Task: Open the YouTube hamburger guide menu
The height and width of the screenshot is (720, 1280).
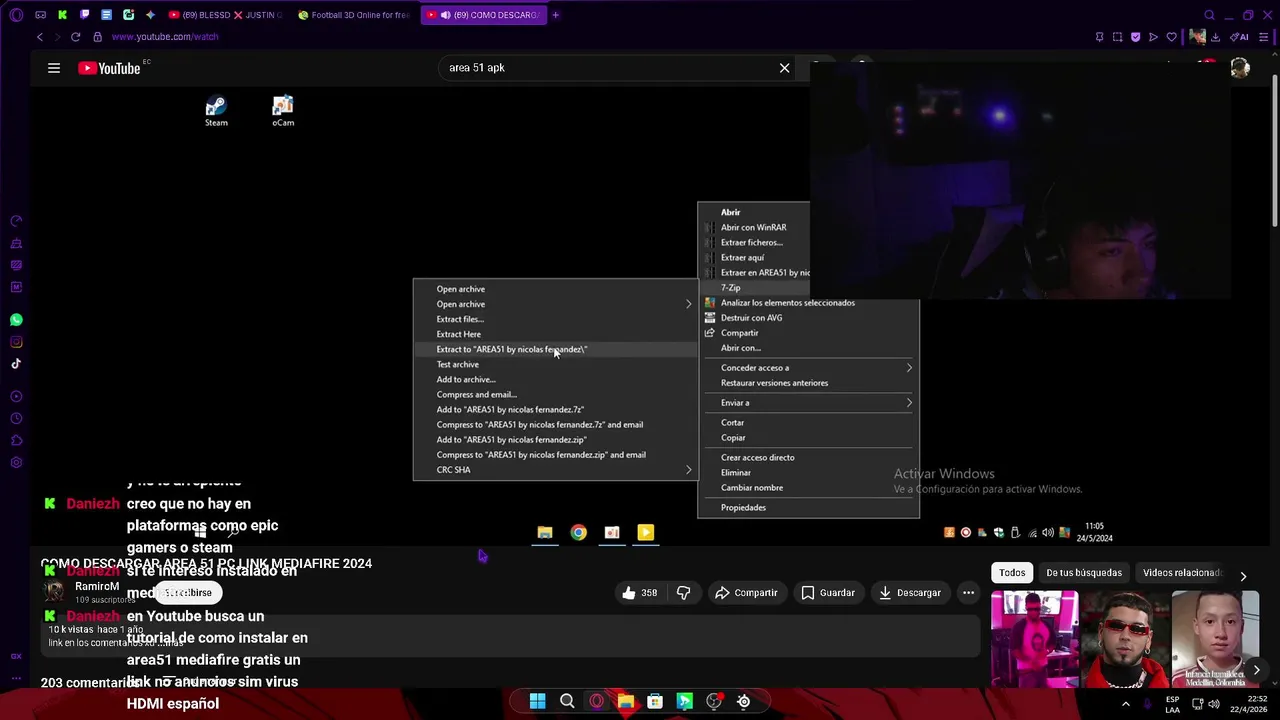Action: pos(54,68)
